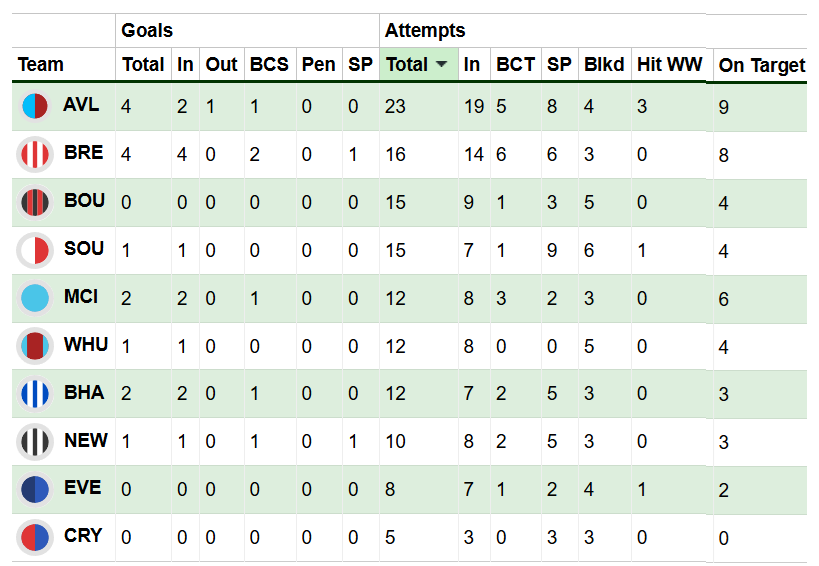Click the BOU team crest icon
Screen dimensions: 819x566
coord(35,202)
